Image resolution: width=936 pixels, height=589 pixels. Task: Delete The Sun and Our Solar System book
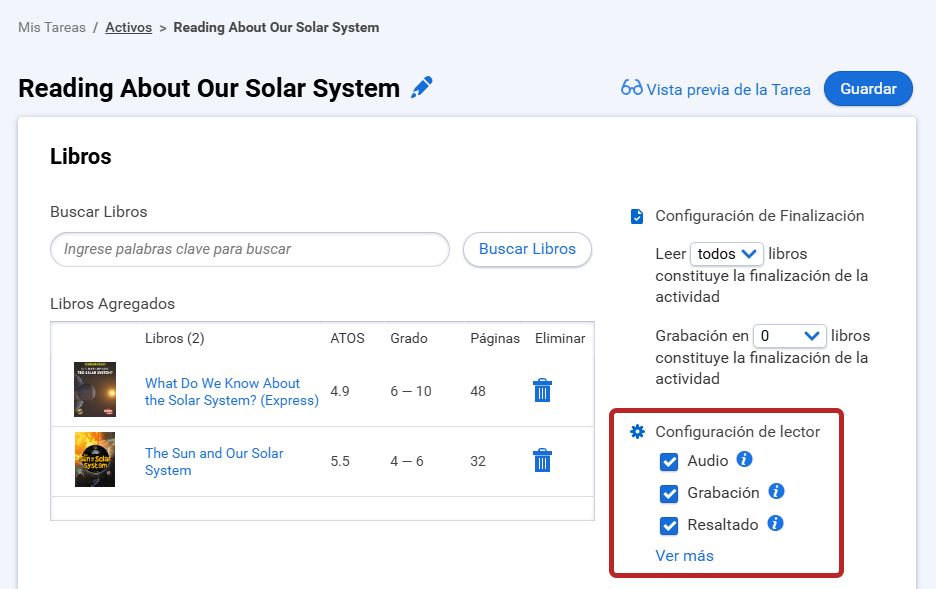point(542,460)
